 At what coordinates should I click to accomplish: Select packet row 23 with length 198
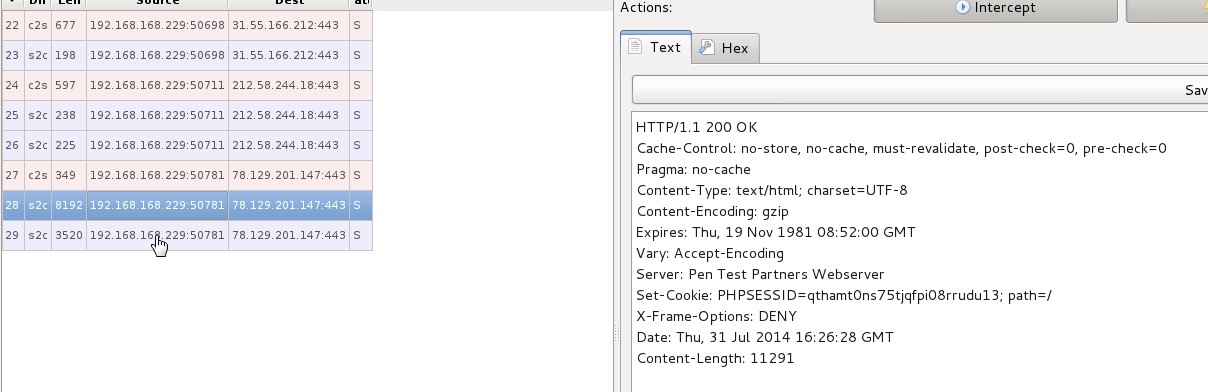(187, 55)
